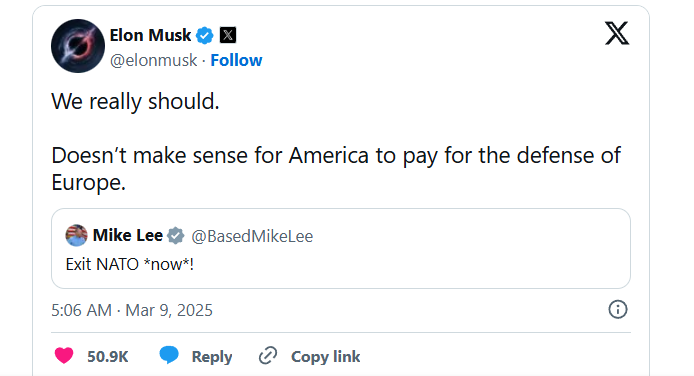Open the @elonmusk handle link
694x376 pixels.
tap(154, 60)
